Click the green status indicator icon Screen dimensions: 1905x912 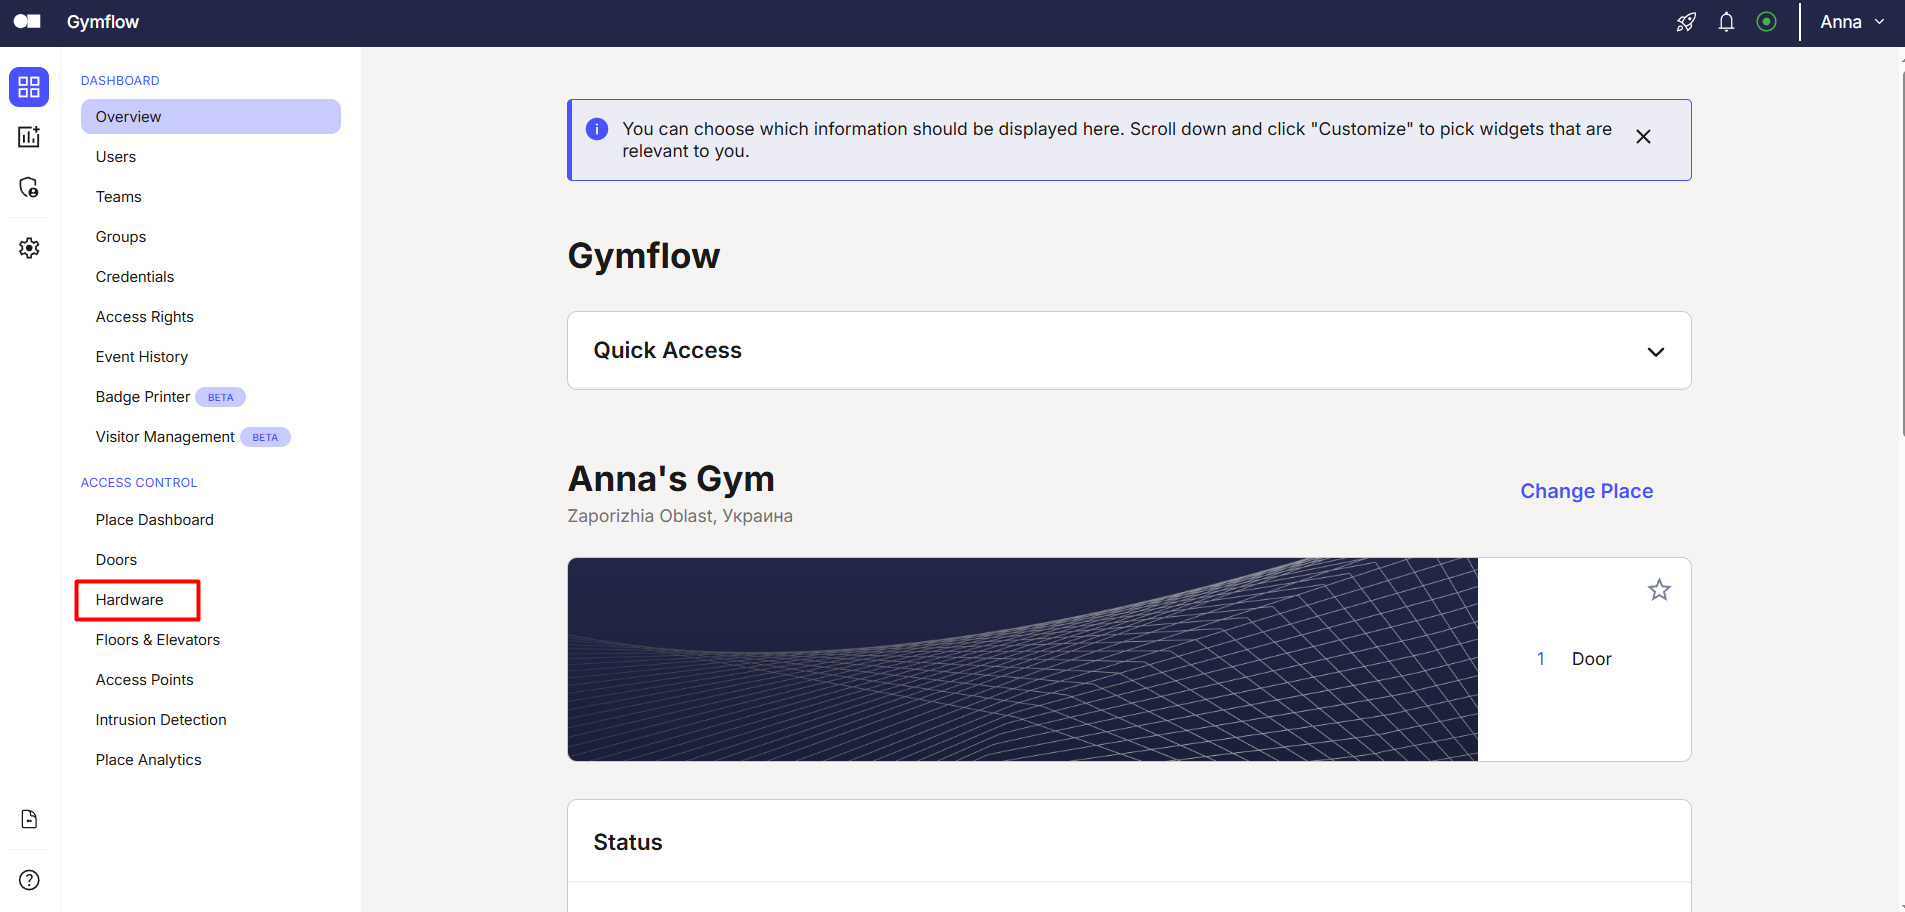pyautogui.click(x=1767, y=22)
